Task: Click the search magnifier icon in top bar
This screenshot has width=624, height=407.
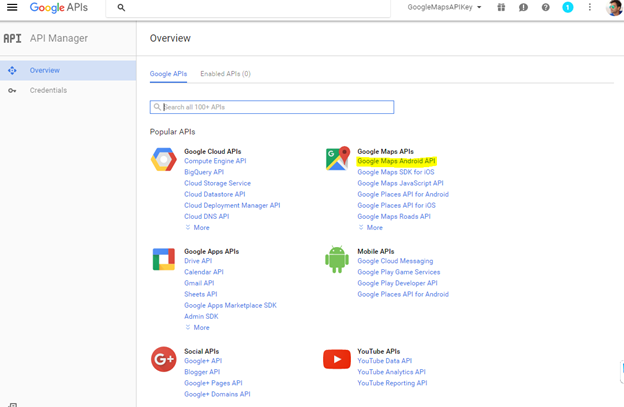Action: tap(121, 8)
